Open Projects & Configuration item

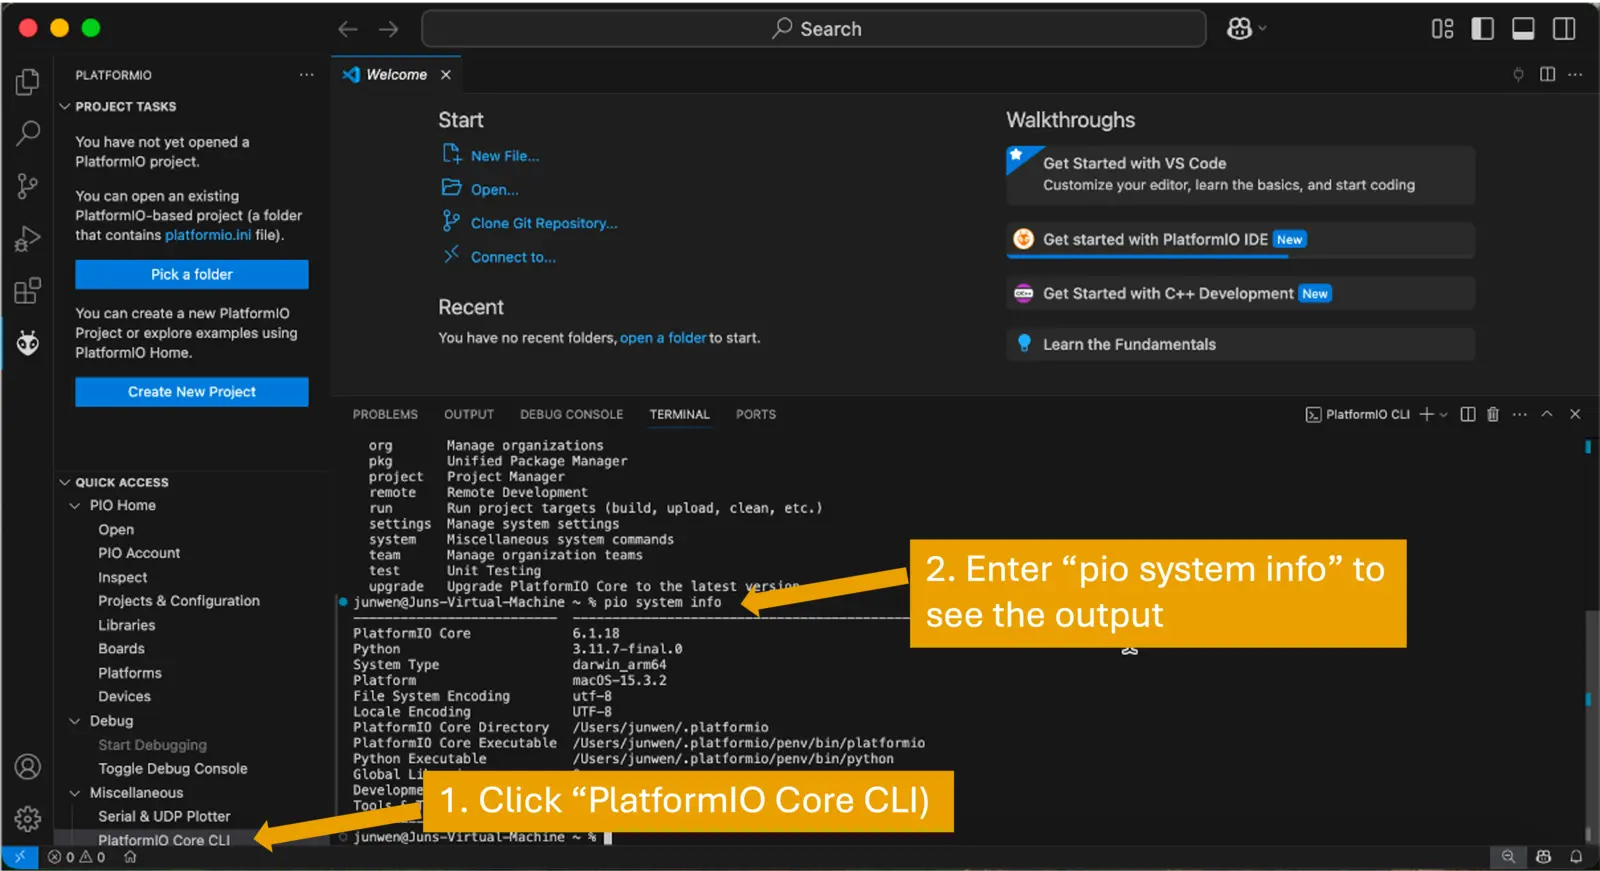click(x=179, y=601)
